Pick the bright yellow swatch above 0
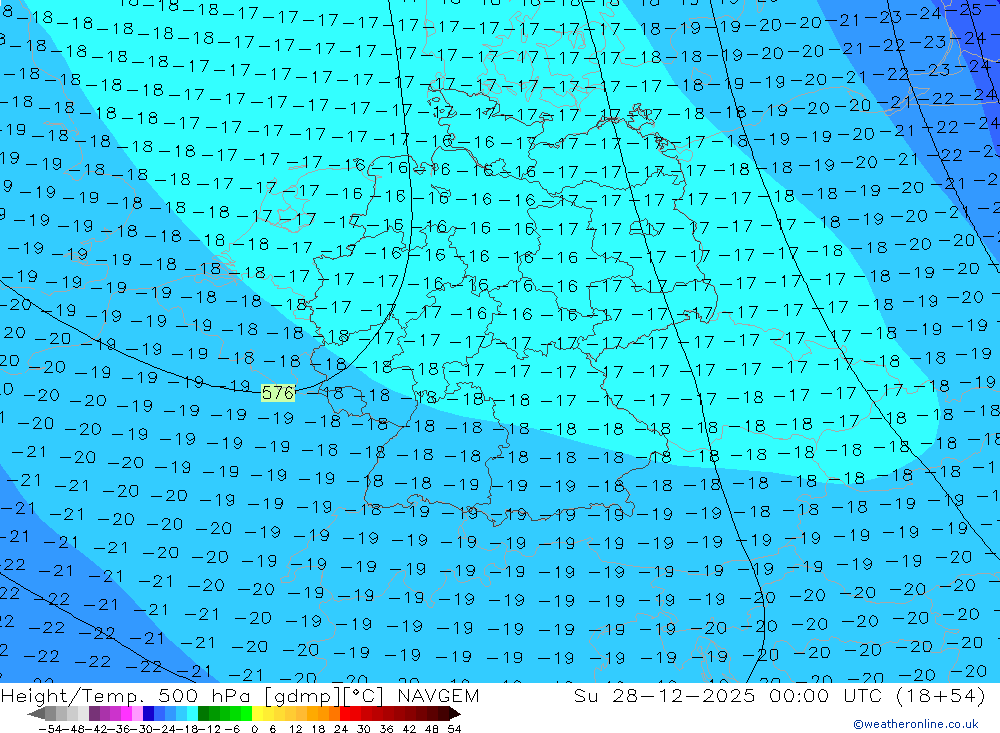The width and height of the screenshot is (1000, 733). click(x=258, y=714)
